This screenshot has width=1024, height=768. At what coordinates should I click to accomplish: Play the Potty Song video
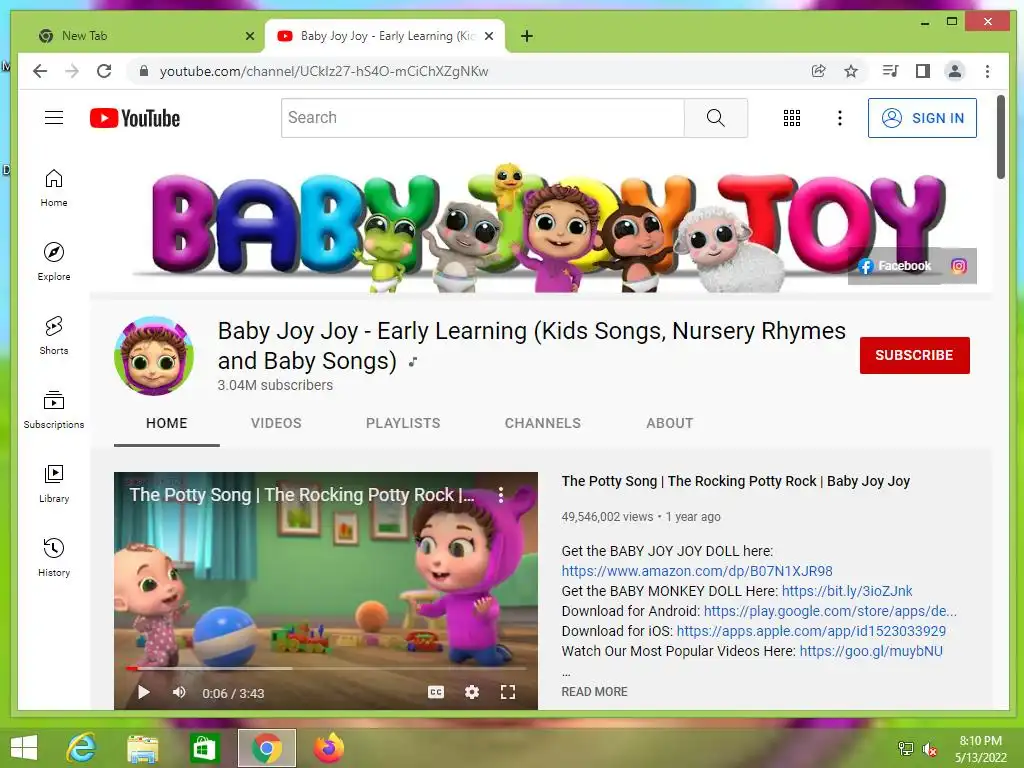[x=144, y=692]
